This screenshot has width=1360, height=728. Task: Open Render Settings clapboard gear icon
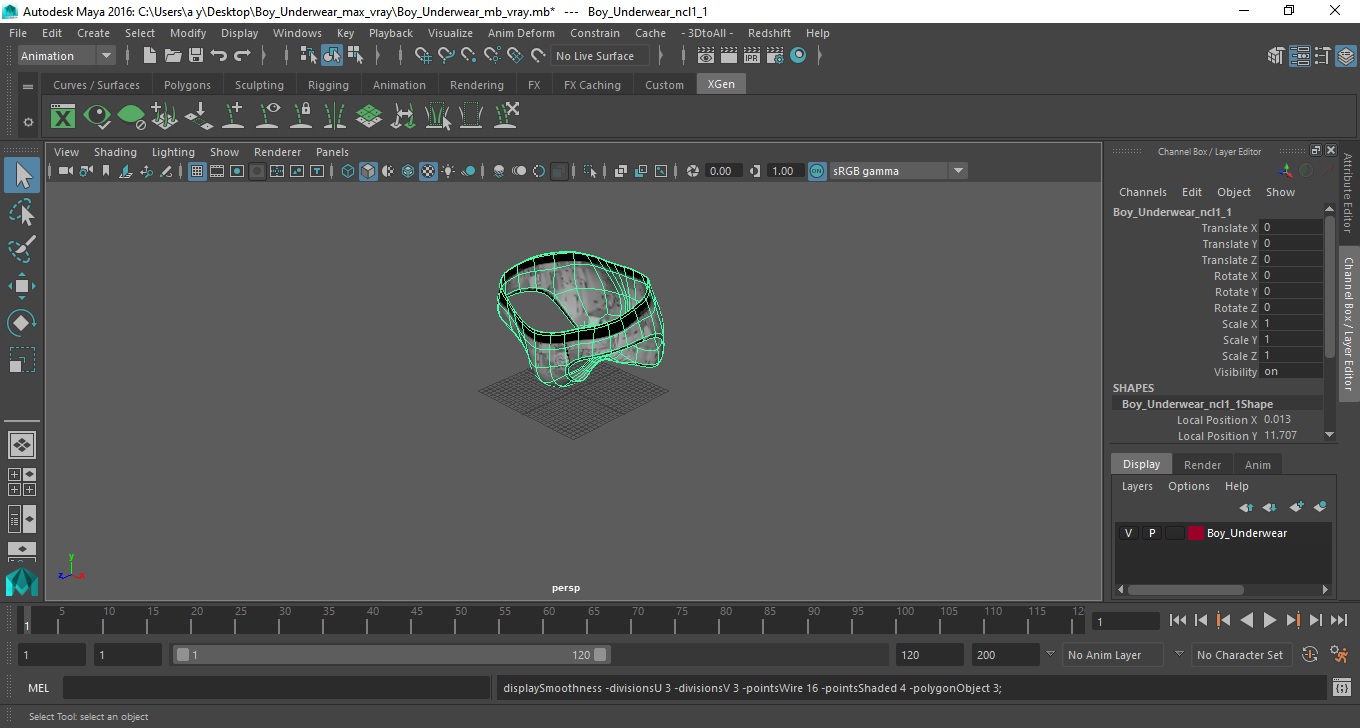pyautogui.click(x=775, y=55)
